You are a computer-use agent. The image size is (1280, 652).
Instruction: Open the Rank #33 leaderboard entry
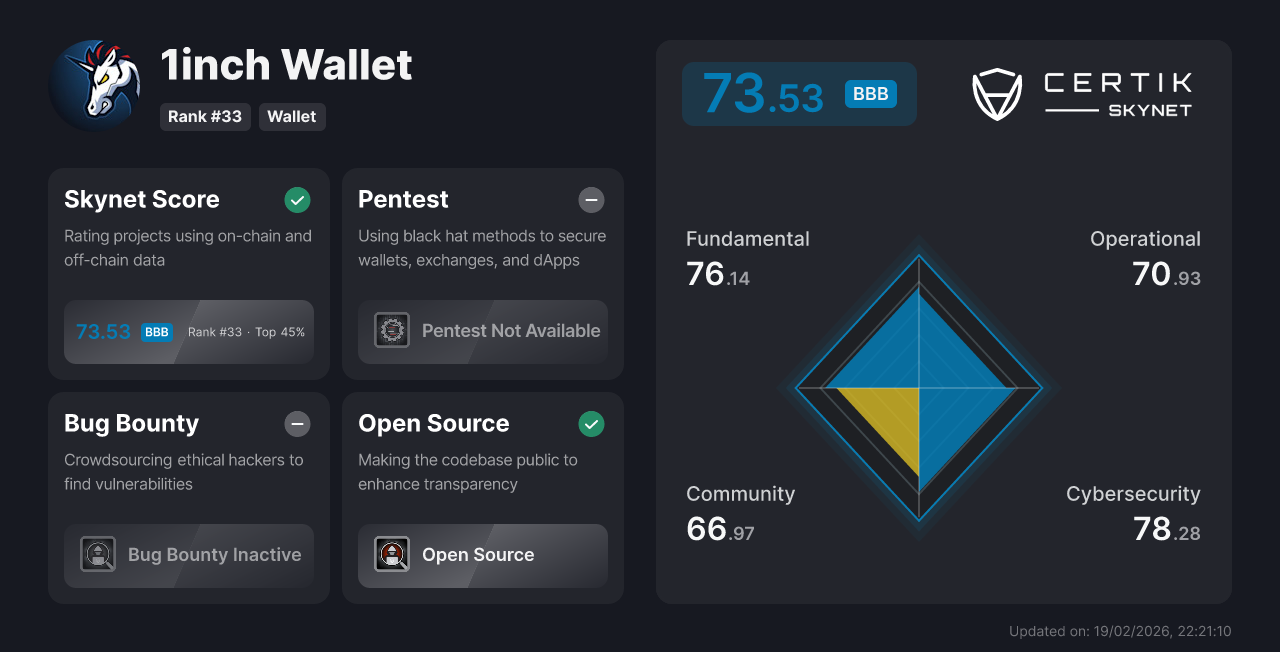205,116
